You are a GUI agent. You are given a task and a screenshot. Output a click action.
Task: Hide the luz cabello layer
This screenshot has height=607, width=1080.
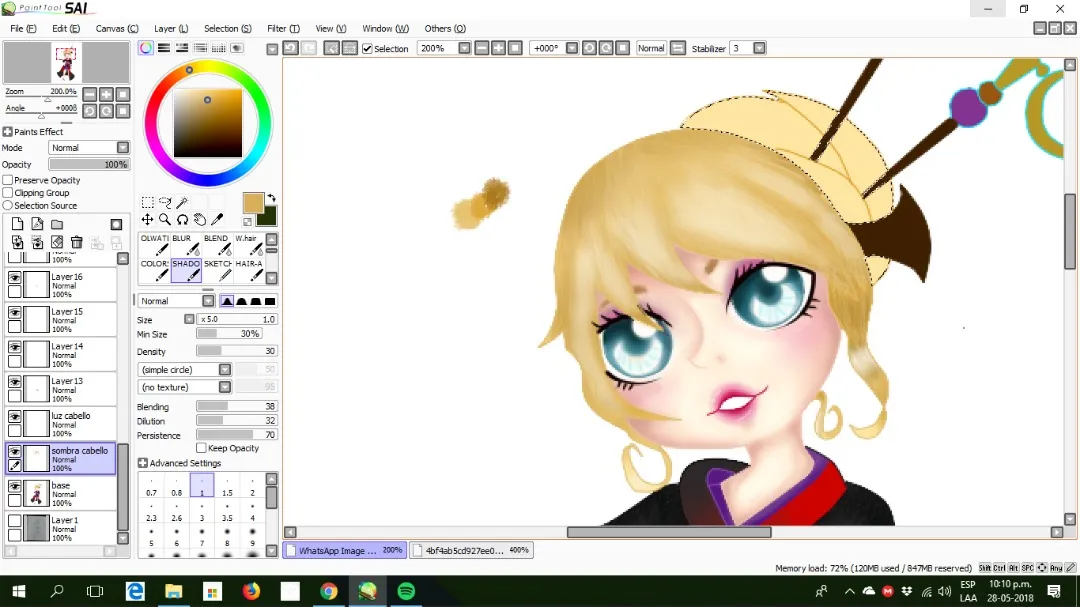[x=14, y=416]
